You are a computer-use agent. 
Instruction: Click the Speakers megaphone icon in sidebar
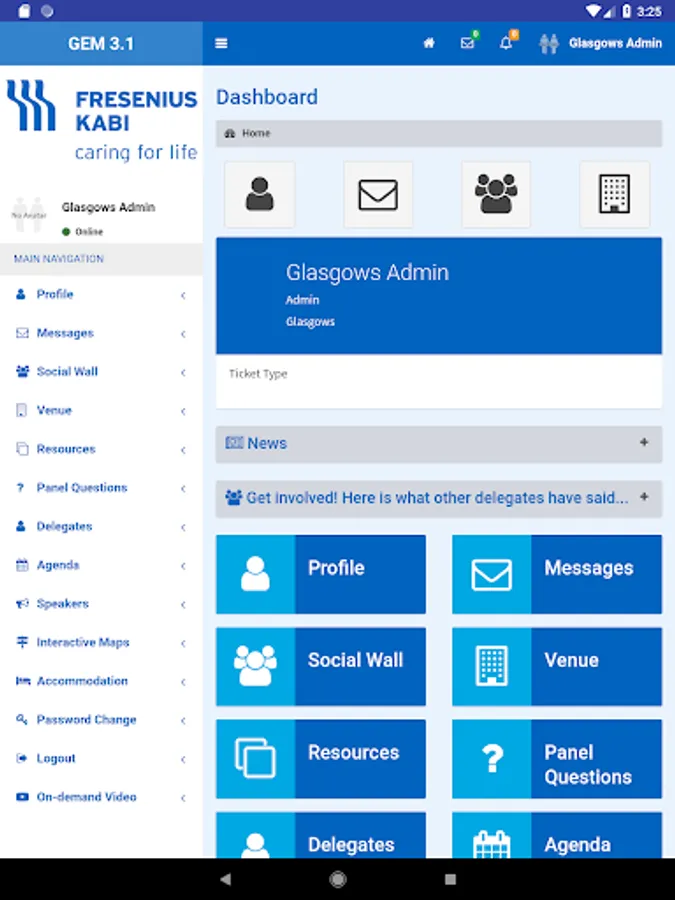click(x=22, y=604)
